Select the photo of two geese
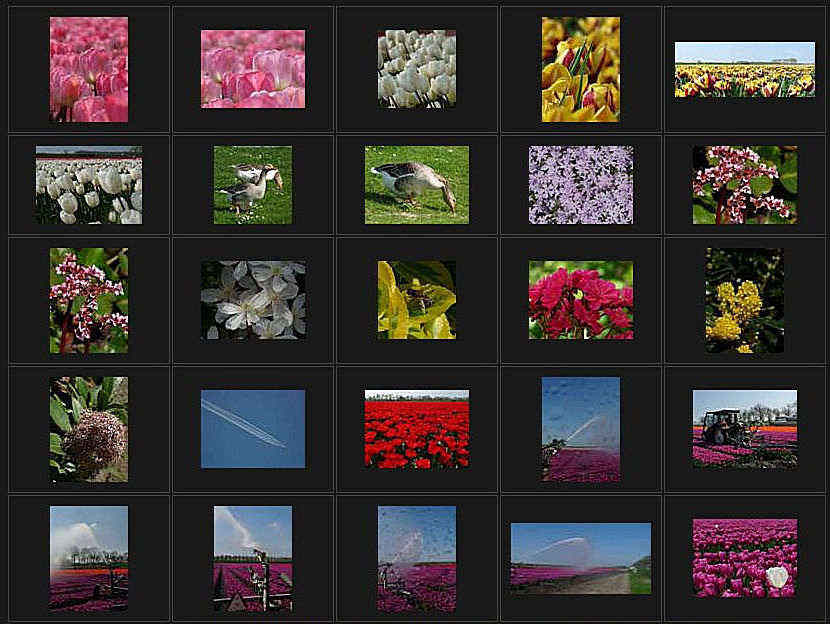 (253, 185)
